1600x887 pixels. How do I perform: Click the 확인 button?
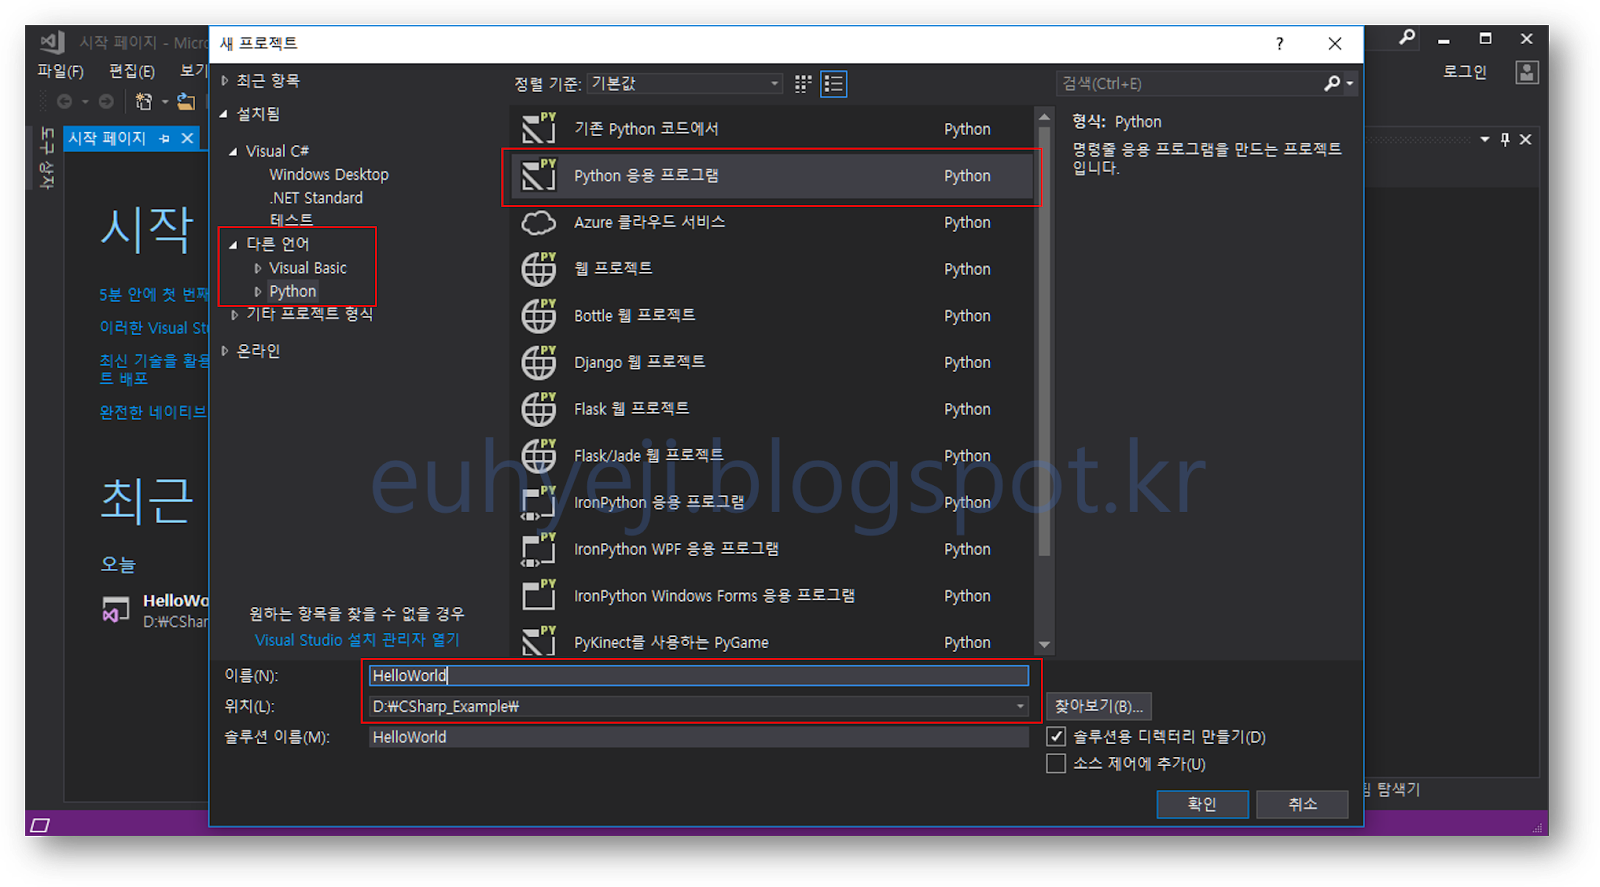(1202, 804)
